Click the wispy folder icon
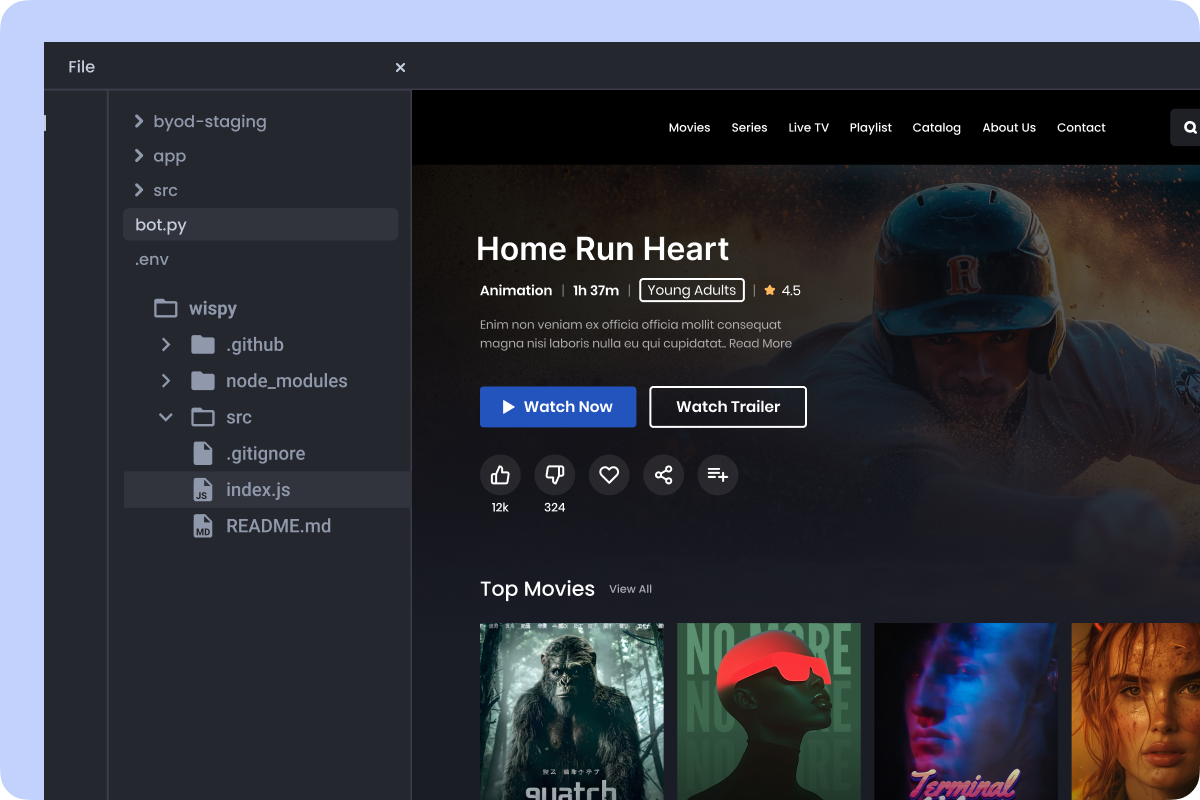The width and height of the screenshot is (1200, 800). point(166,308)
